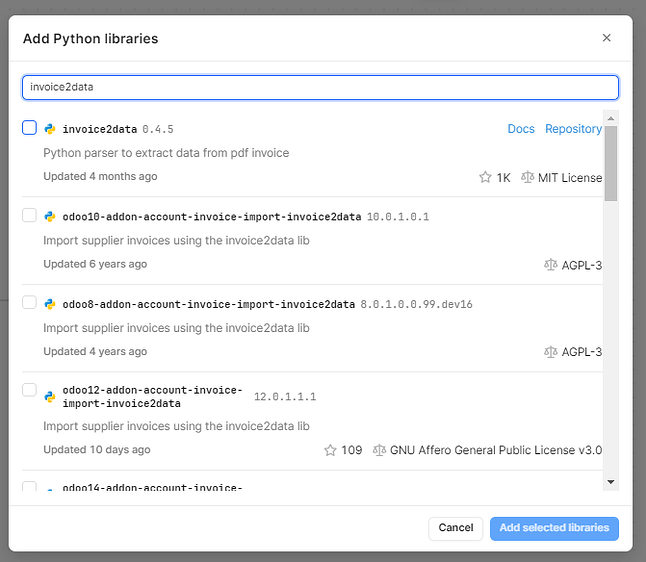Click the results list scrollbar thumb
The height and width of the screenshot is (562, 646).
click(611, 163)
